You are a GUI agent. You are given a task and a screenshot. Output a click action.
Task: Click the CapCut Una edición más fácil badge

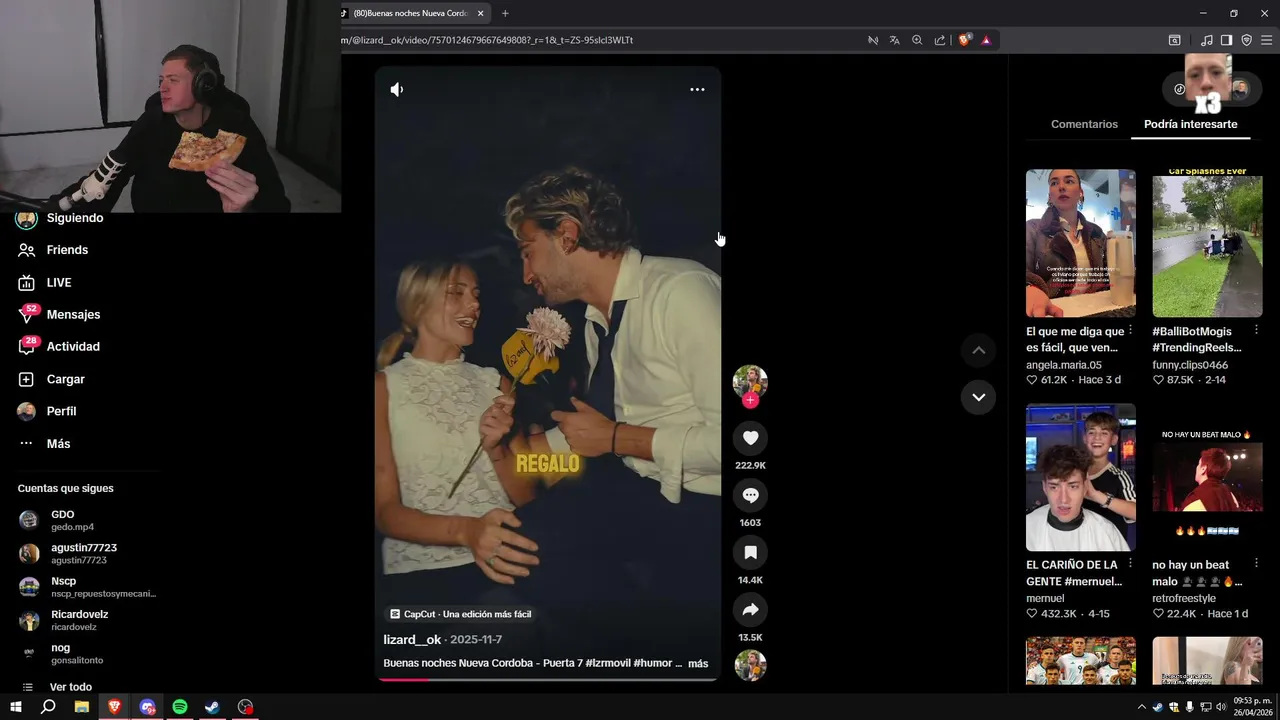[460, 614]
